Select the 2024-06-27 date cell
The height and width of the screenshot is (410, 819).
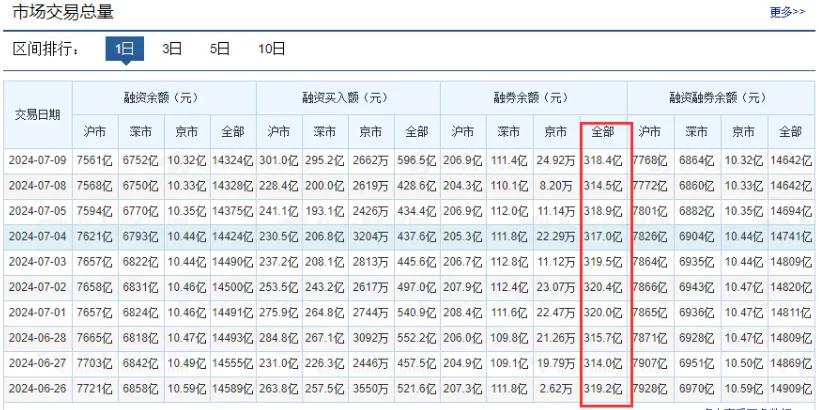tap(38, 364)
